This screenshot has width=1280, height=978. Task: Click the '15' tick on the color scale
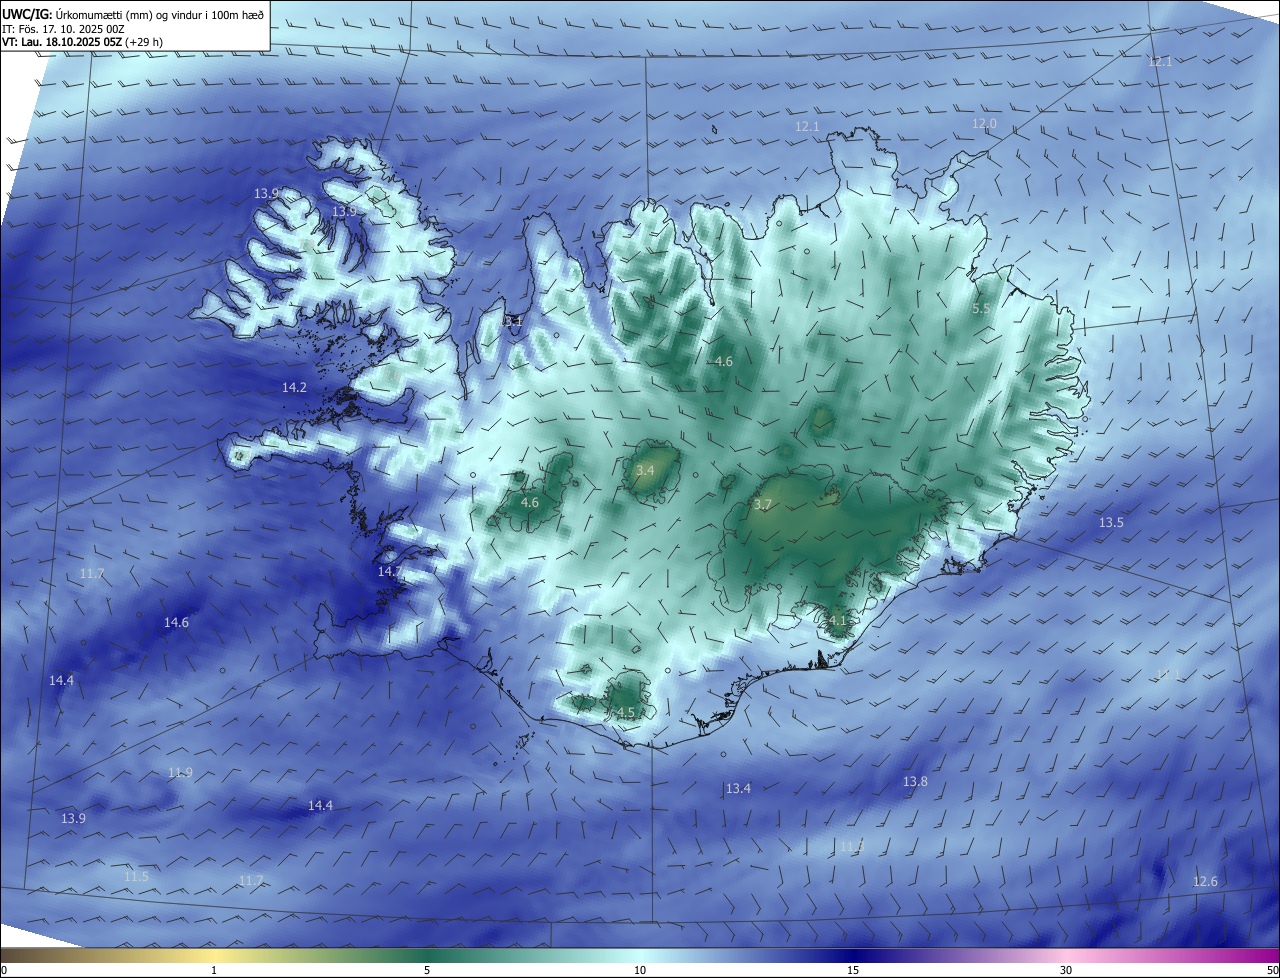853,970
